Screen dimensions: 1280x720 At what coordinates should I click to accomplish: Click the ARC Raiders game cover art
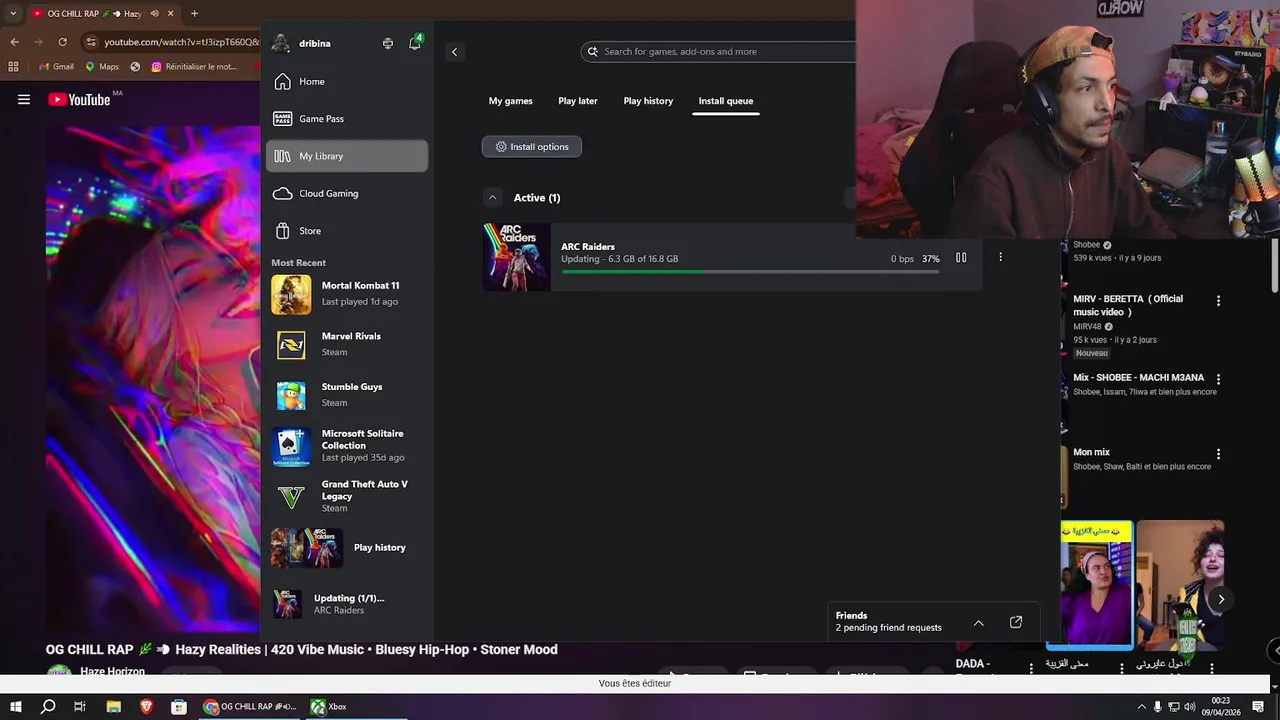(x=516, y=257)
